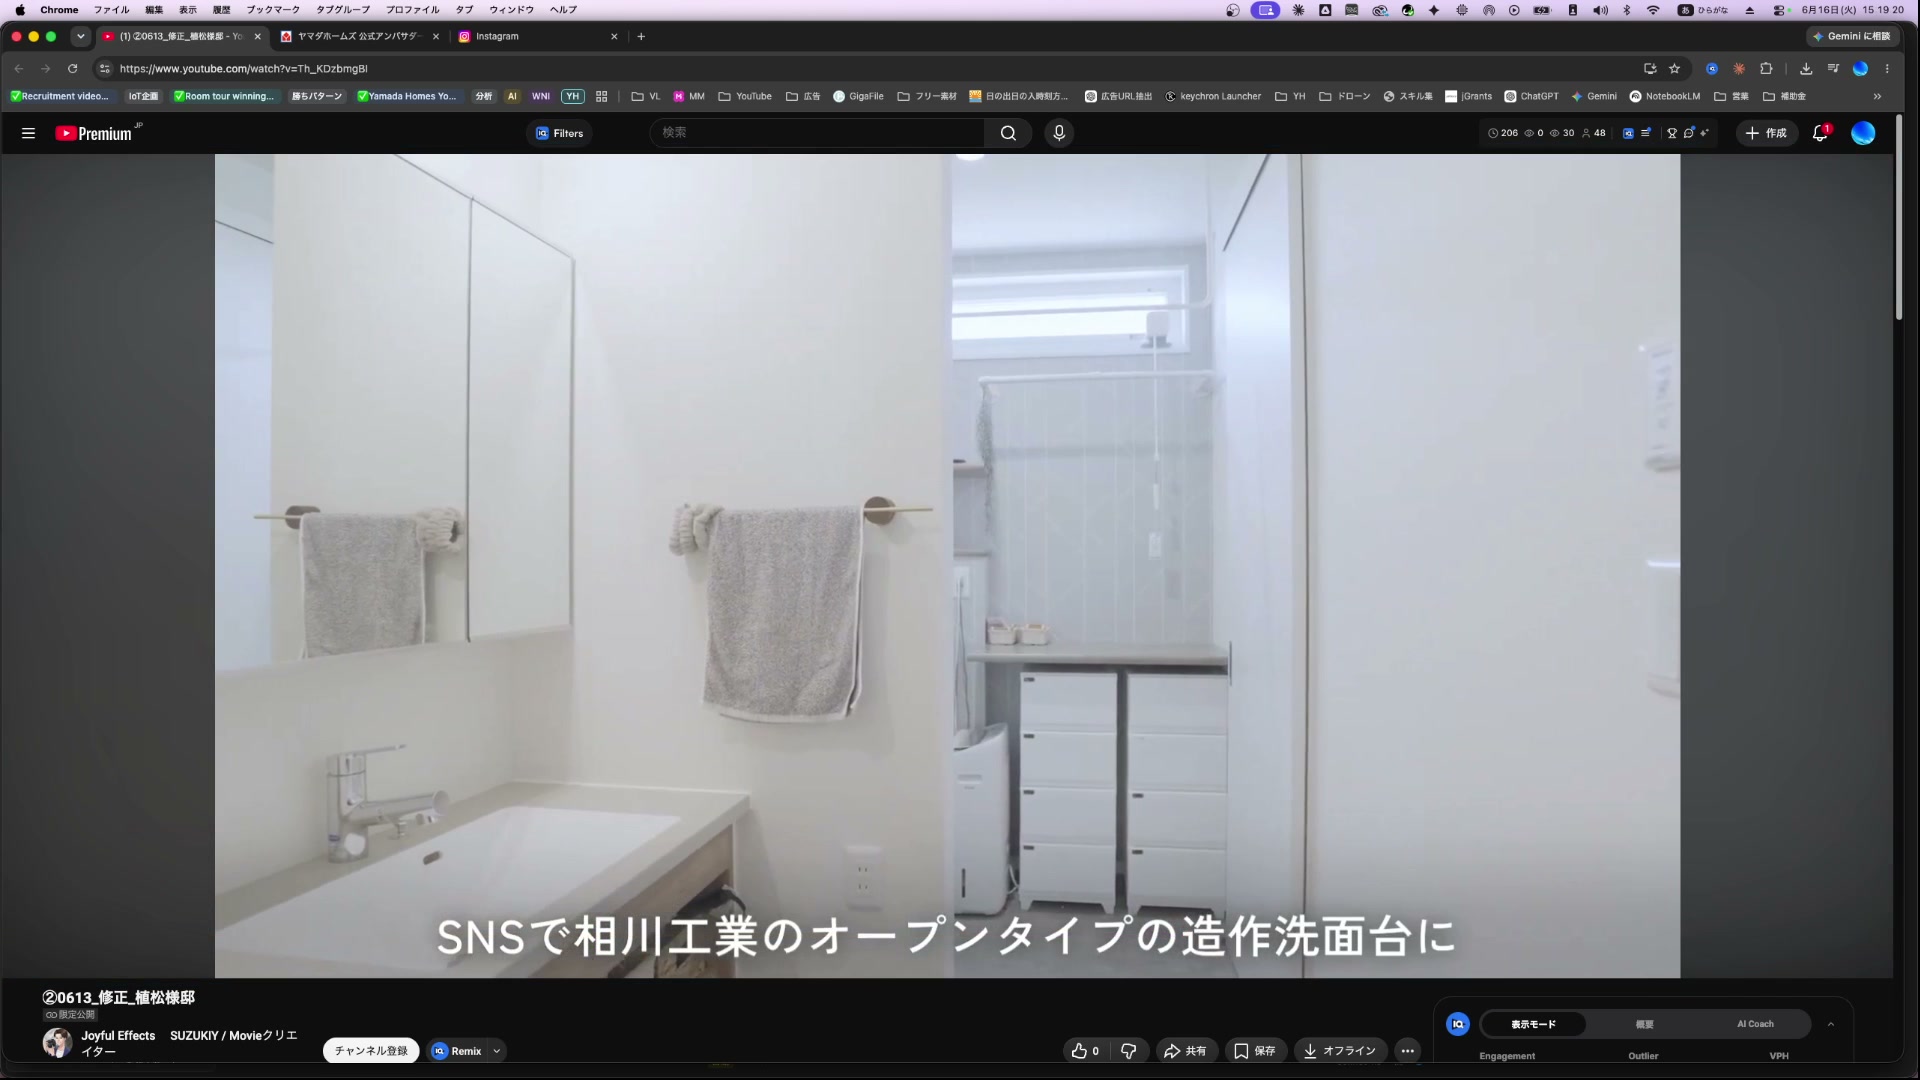Open Chrome downloads arrow icon

(1806, 69)
